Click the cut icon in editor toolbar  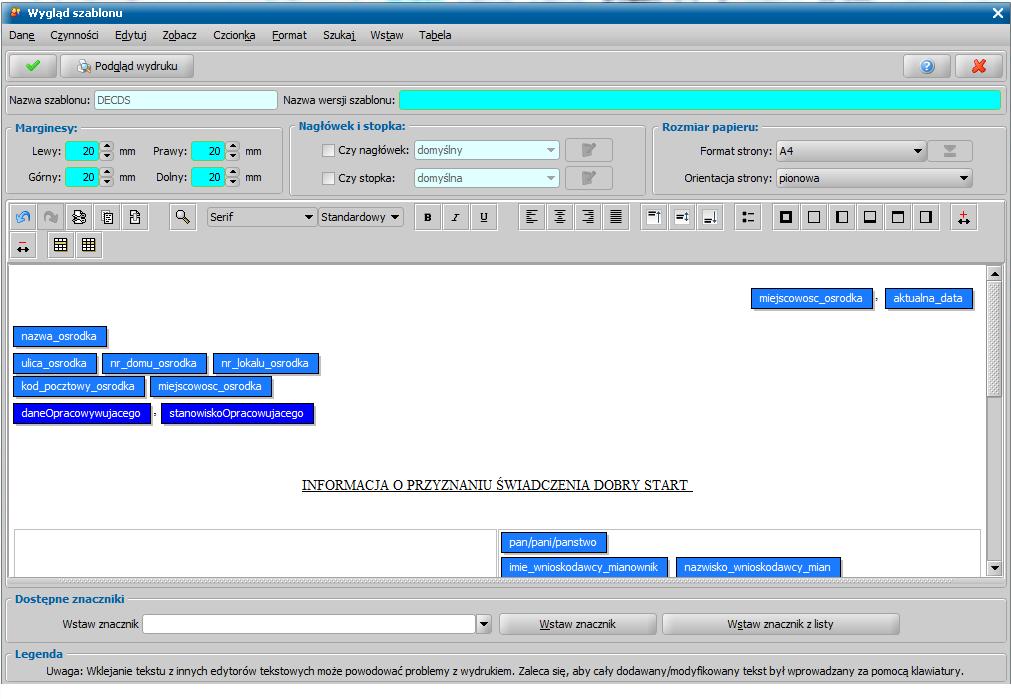coord(79,217)
